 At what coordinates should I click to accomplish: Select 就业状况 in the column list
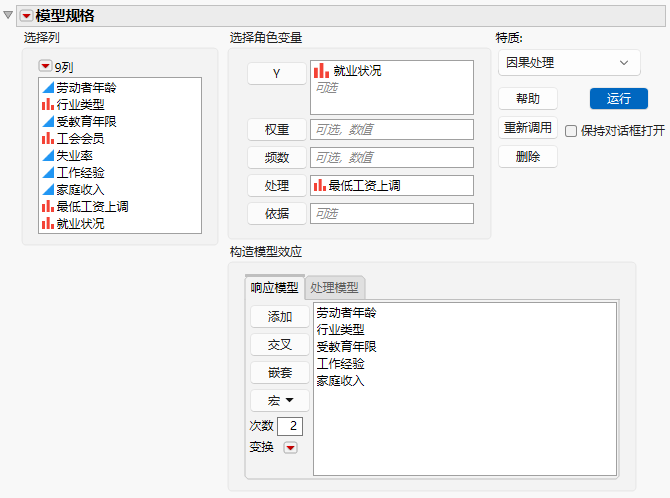pos(80,223)
